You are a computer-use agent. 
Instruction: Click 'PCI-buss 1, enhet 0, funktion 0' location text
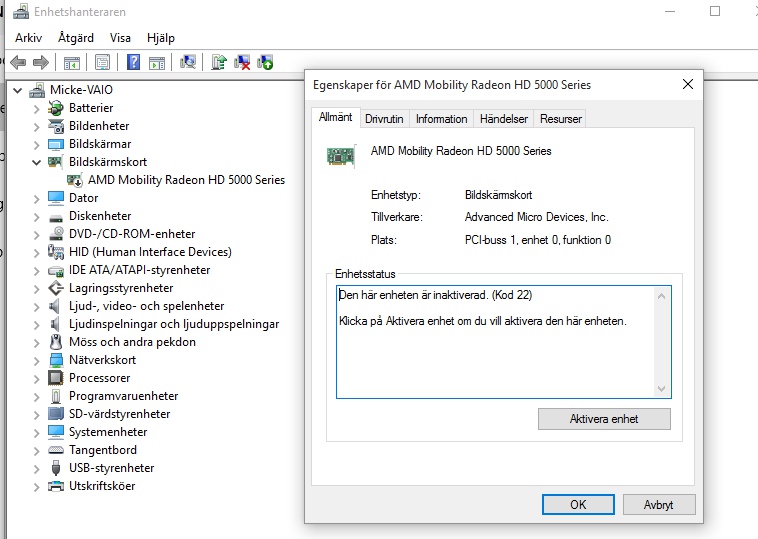[538, 240]
